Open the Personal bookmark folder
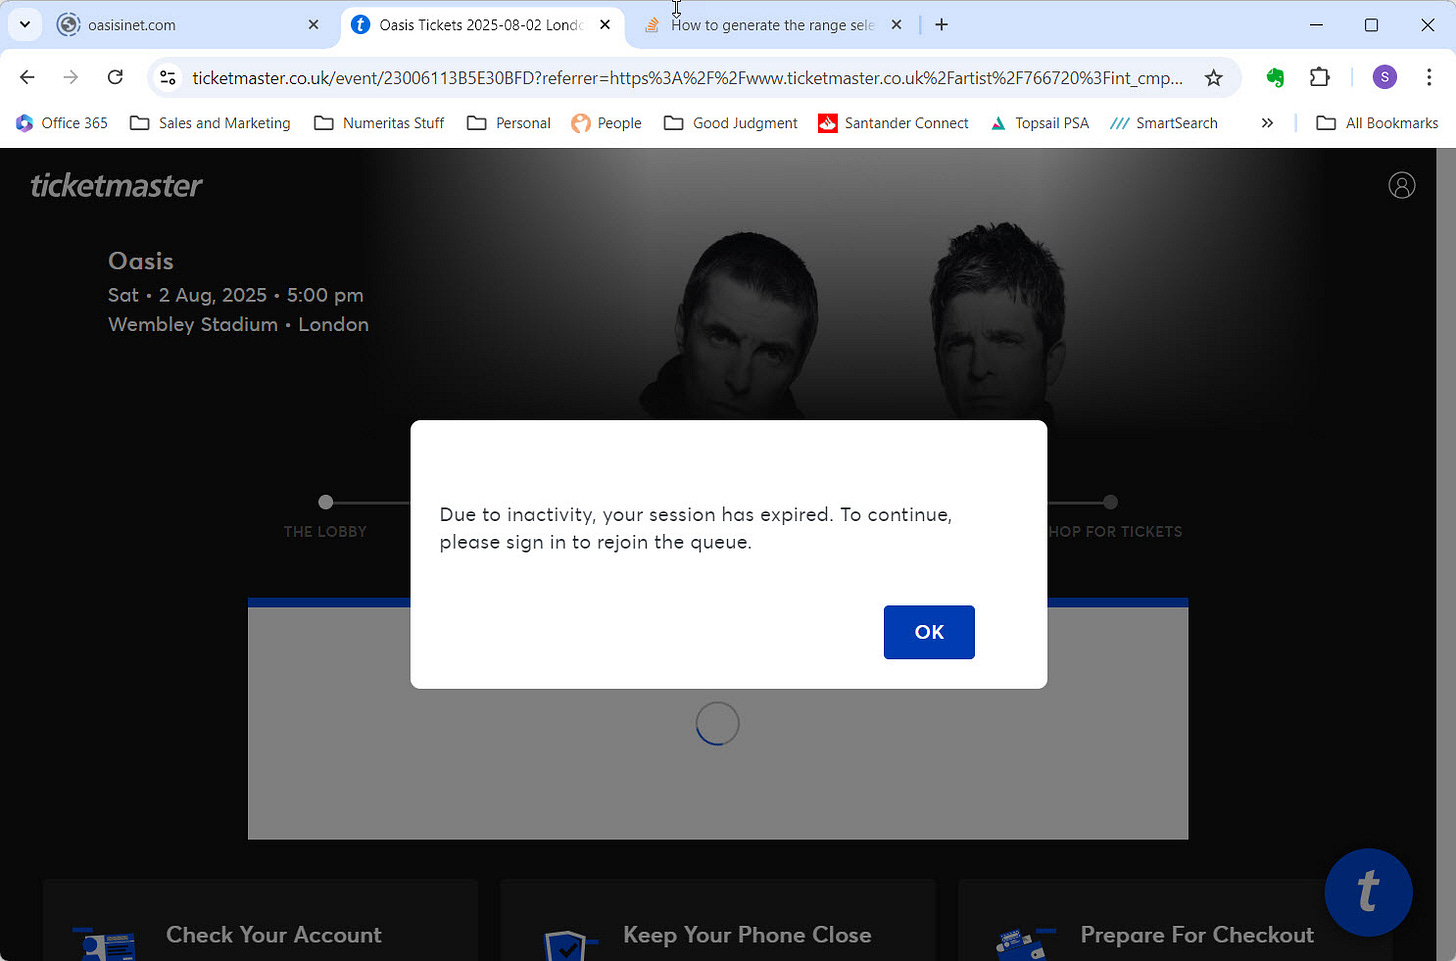The height and width of the screenshot is (961, 1456). [509, 123]
